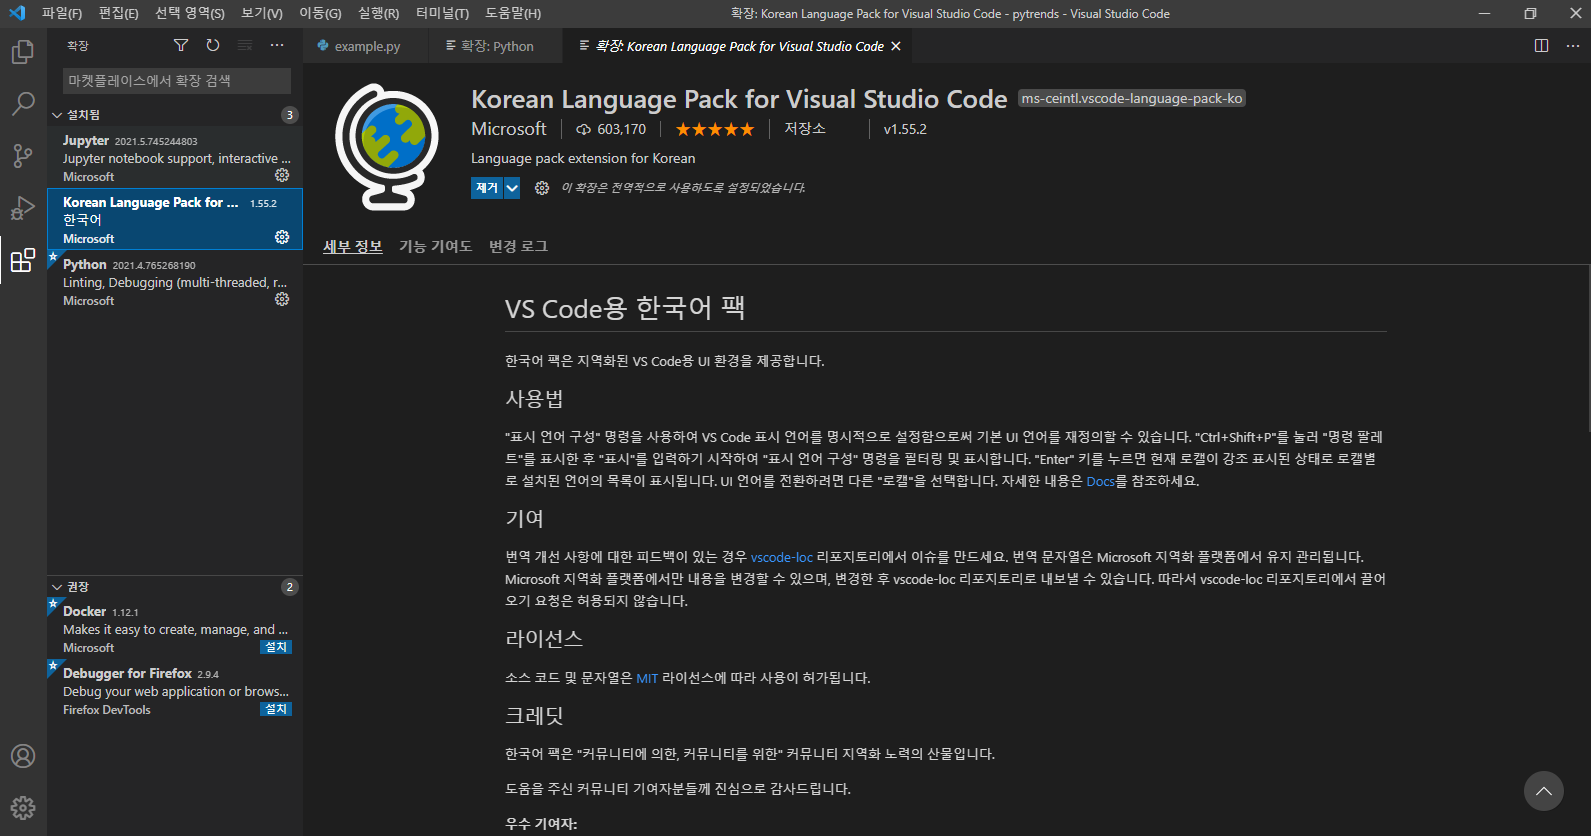Click the five-star rating
Image resolution: width=1591 pixels, height=836 pixels.
click(x=715, y=129)
